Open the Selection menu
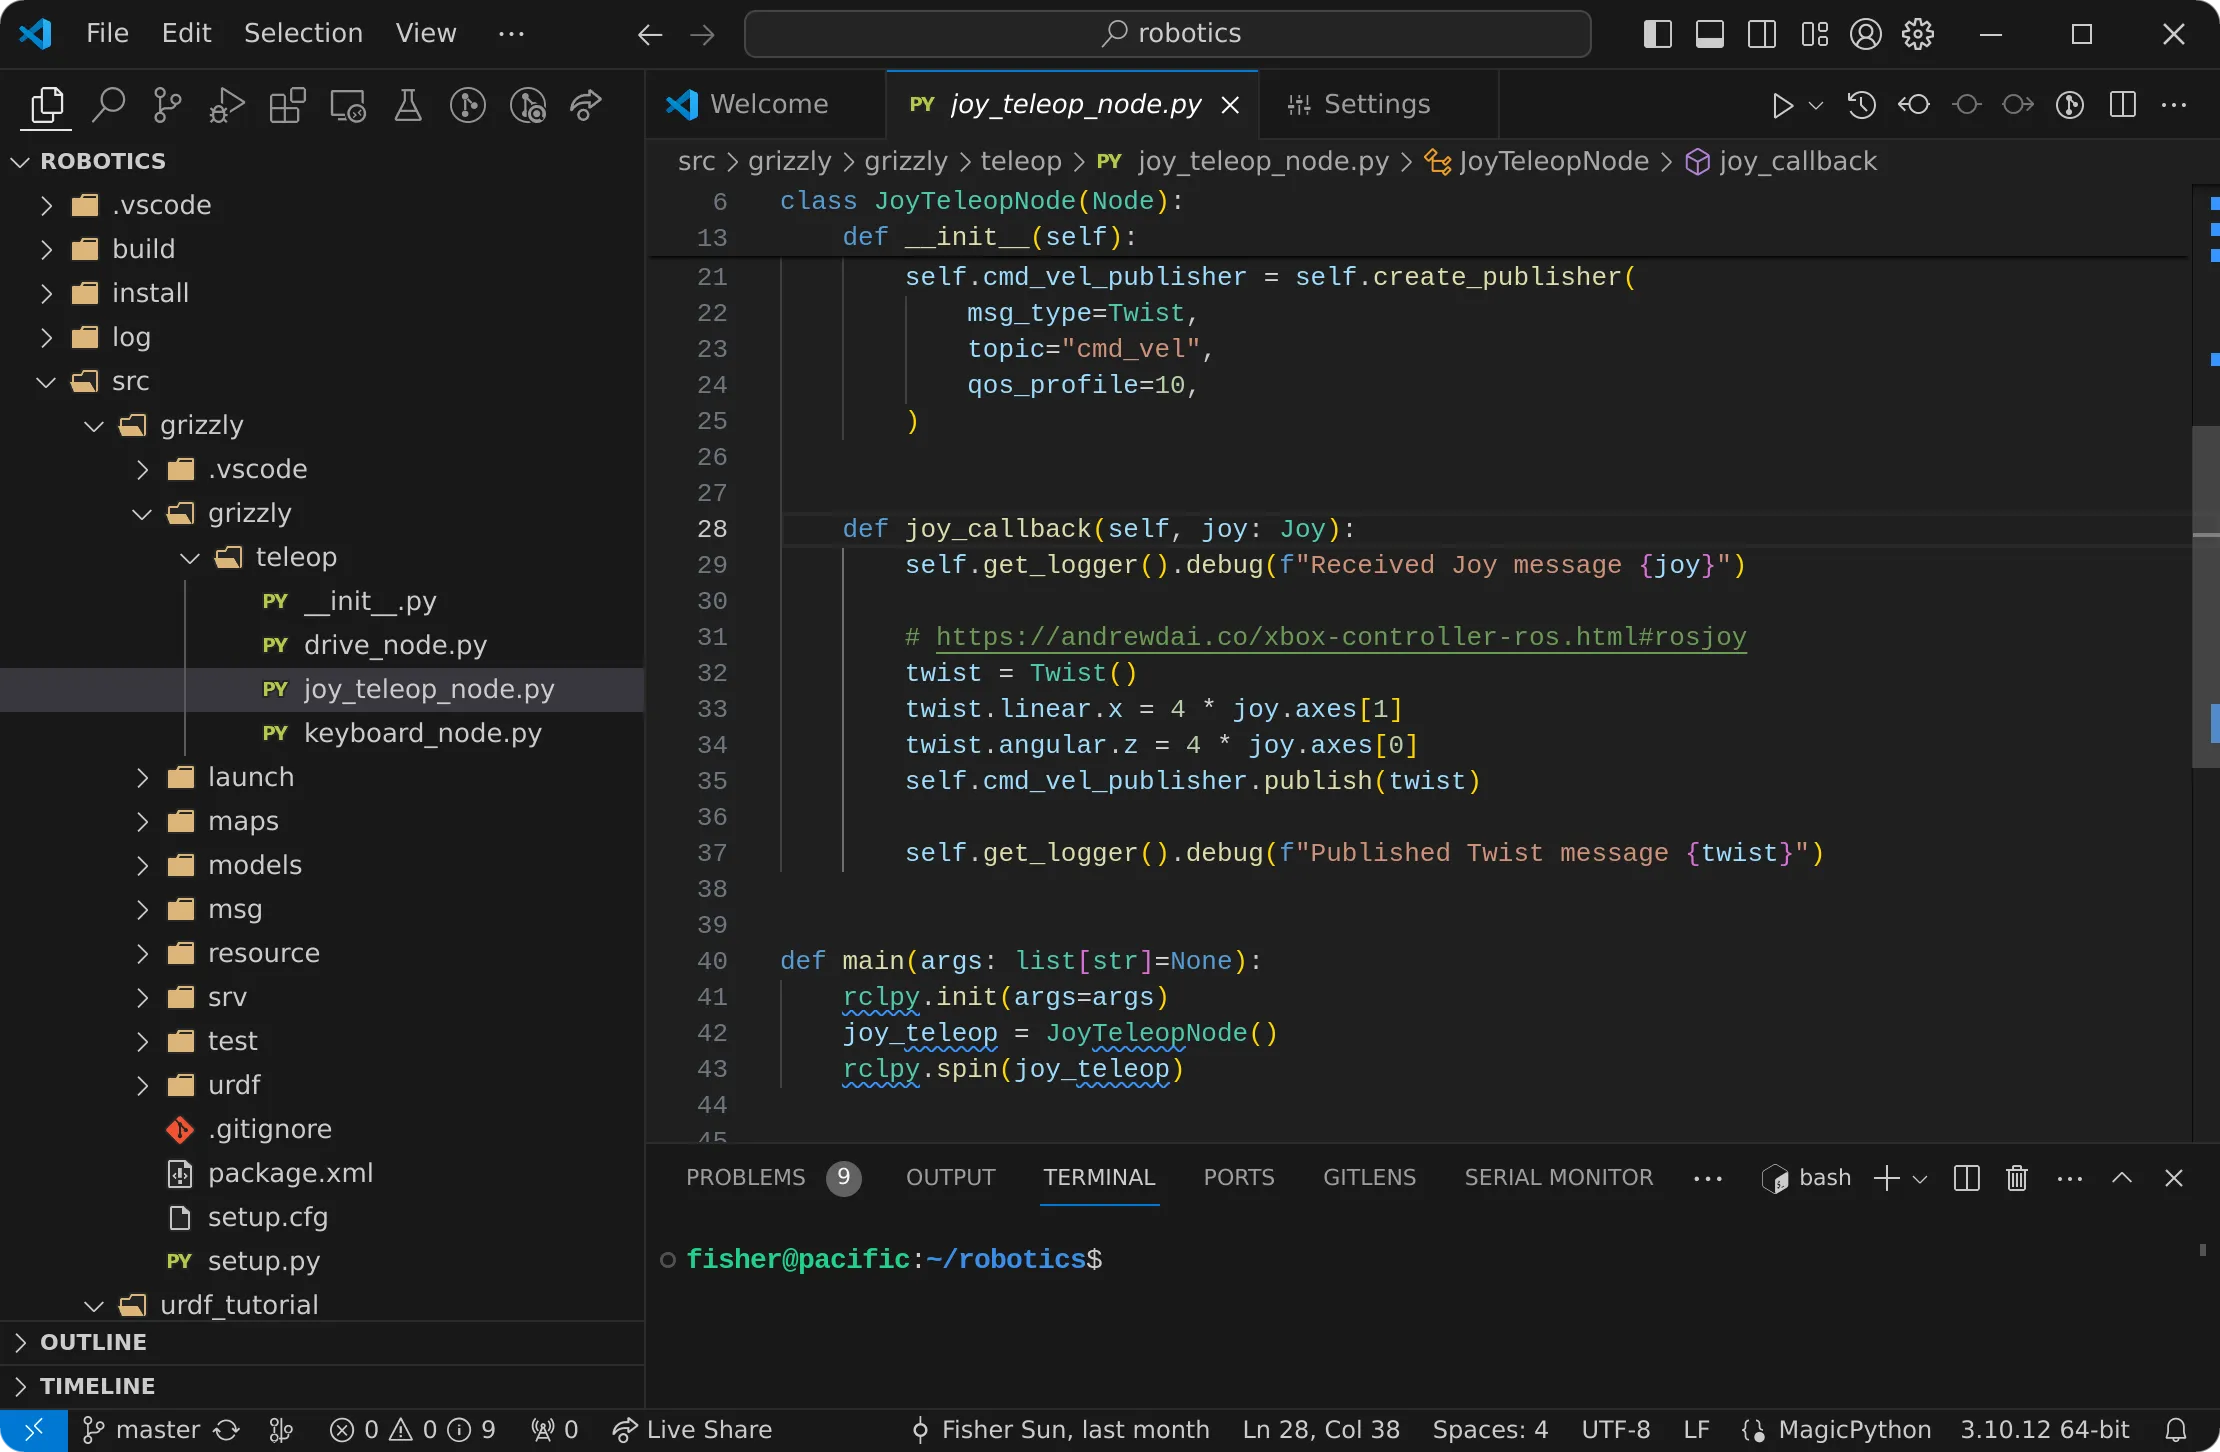The height and width of the screenshot is (1452, 2220). pyautogui.click(x=303, y=32)
